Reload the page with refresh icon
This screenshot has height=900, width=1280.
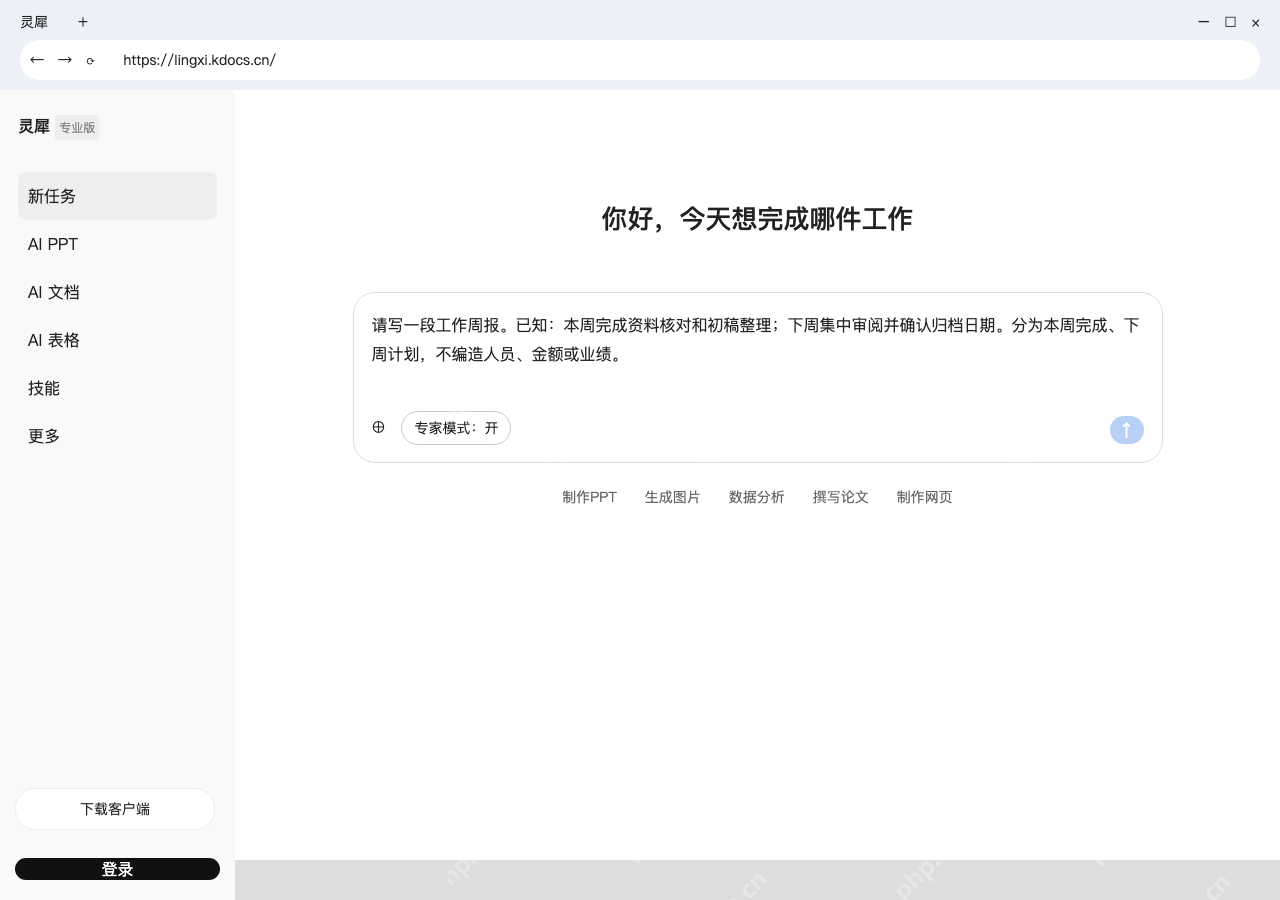pos(90,61)
